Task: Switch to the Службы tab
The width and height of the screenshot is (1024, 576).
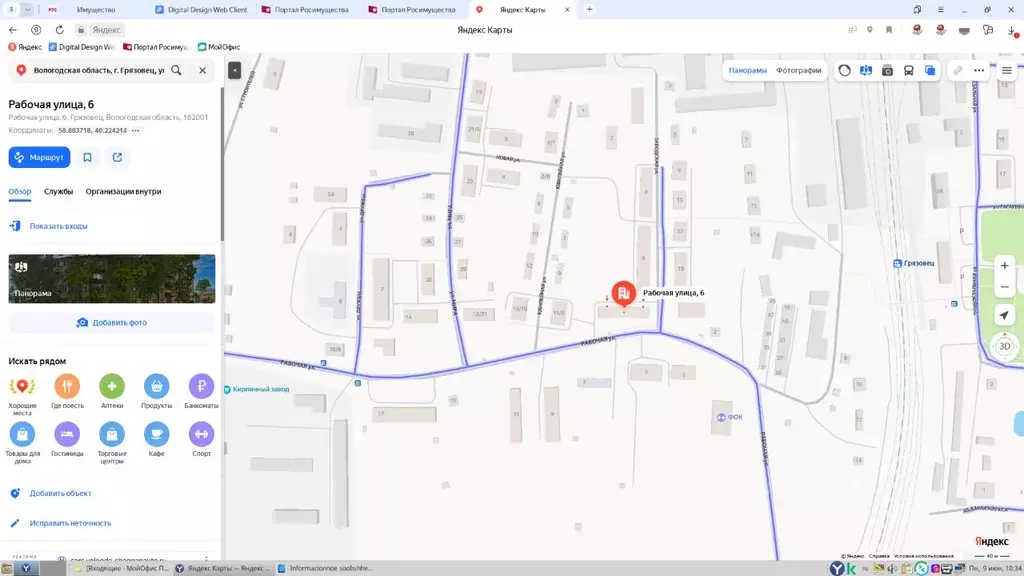Action: tap(58, 191)
